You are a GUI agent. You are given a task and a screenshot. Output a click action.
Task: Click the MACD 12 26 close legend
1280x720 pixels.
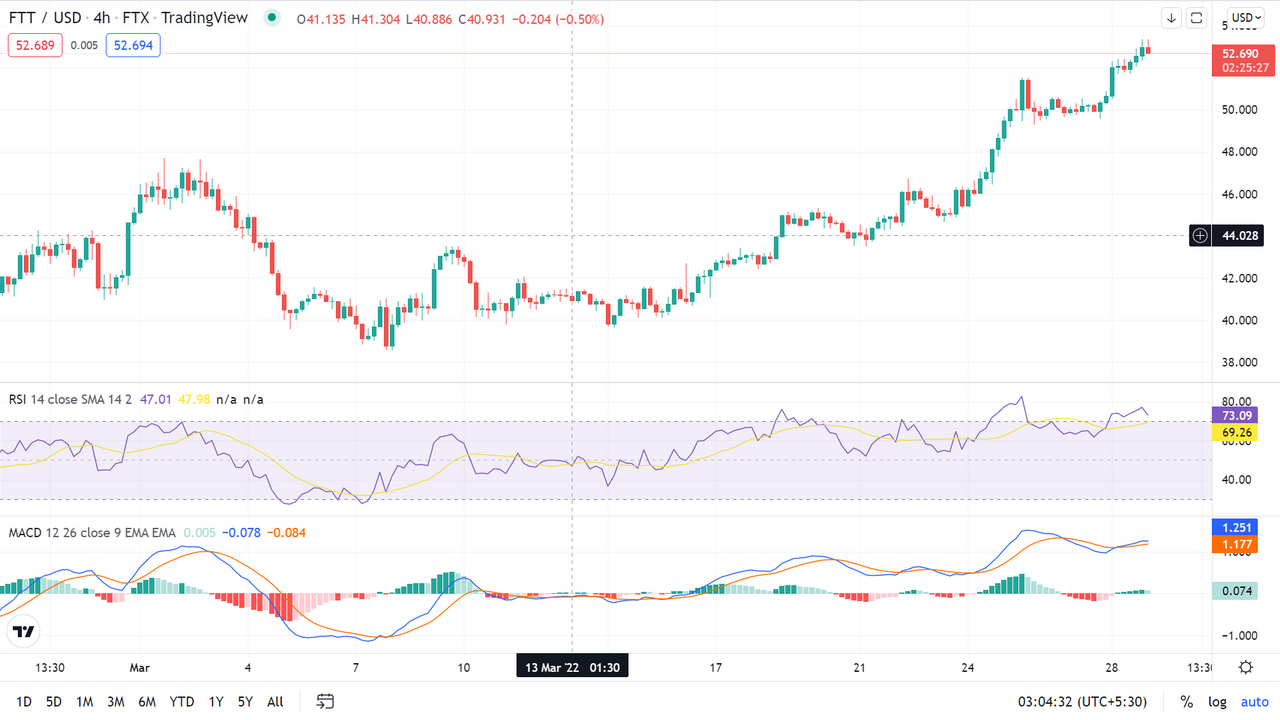[92, 532]
